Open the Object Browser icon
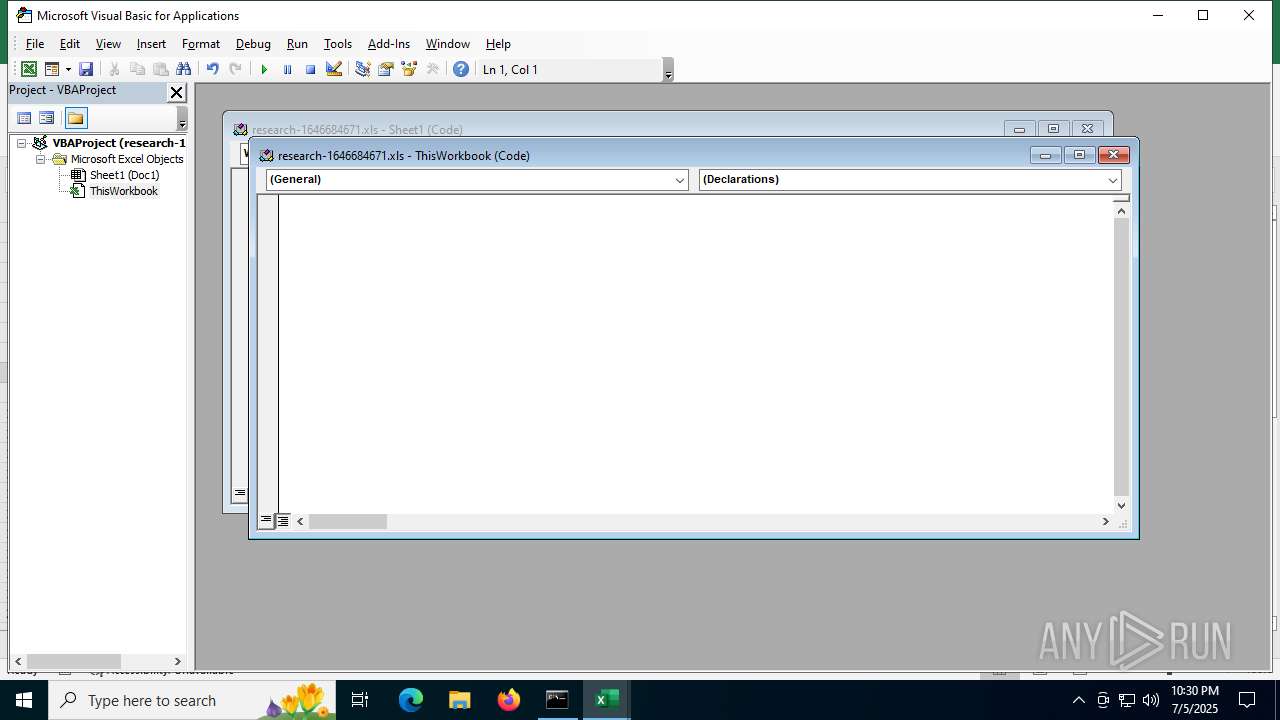Viewport: 1280px width, 720px height. [x=408, y=69]
